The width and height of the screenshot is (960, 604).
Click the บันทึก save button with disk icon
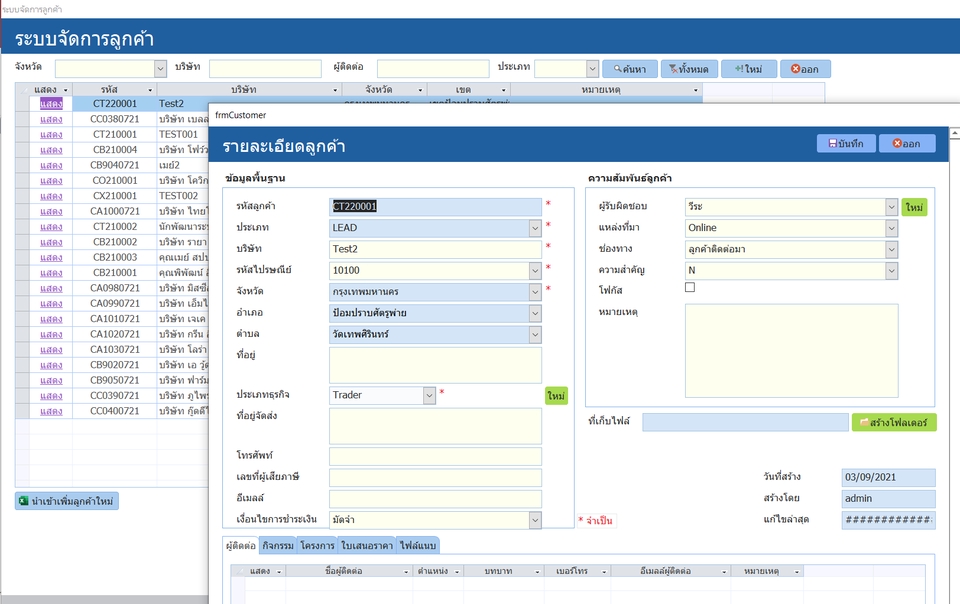[x=846, y=143]
